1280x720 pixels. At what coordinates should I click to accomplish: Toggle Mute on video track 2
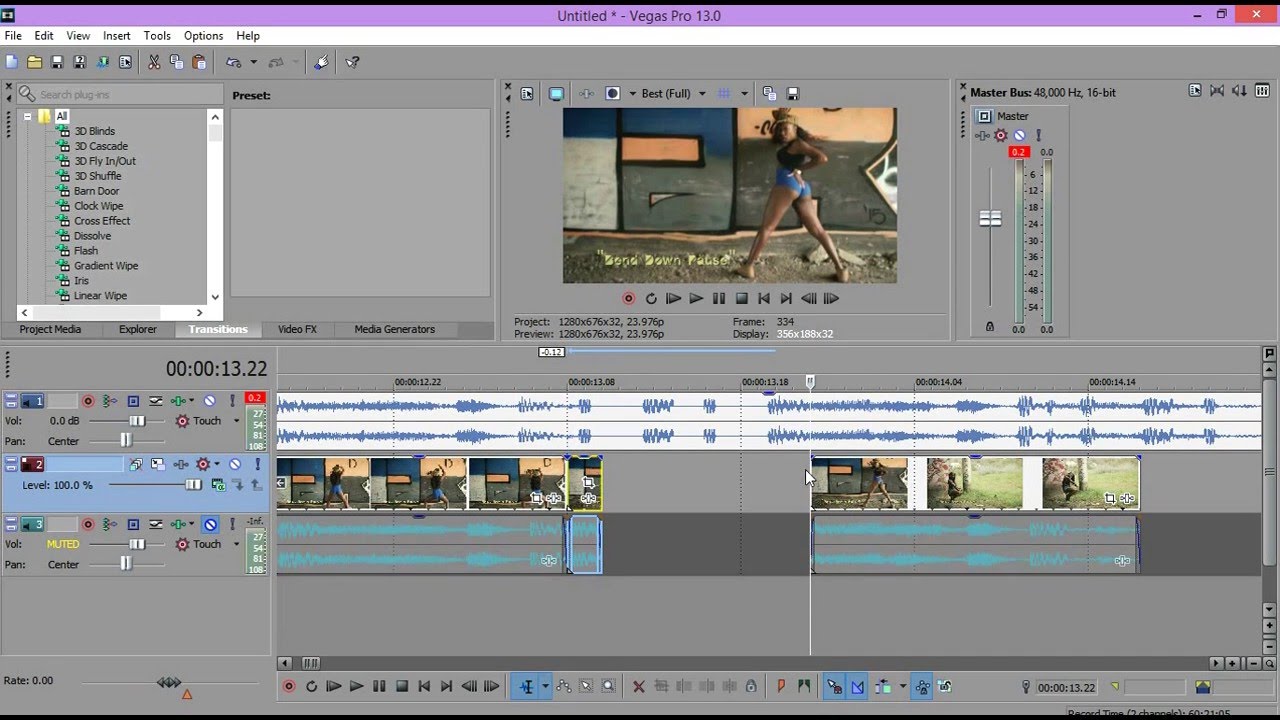[x=235, y=464]
